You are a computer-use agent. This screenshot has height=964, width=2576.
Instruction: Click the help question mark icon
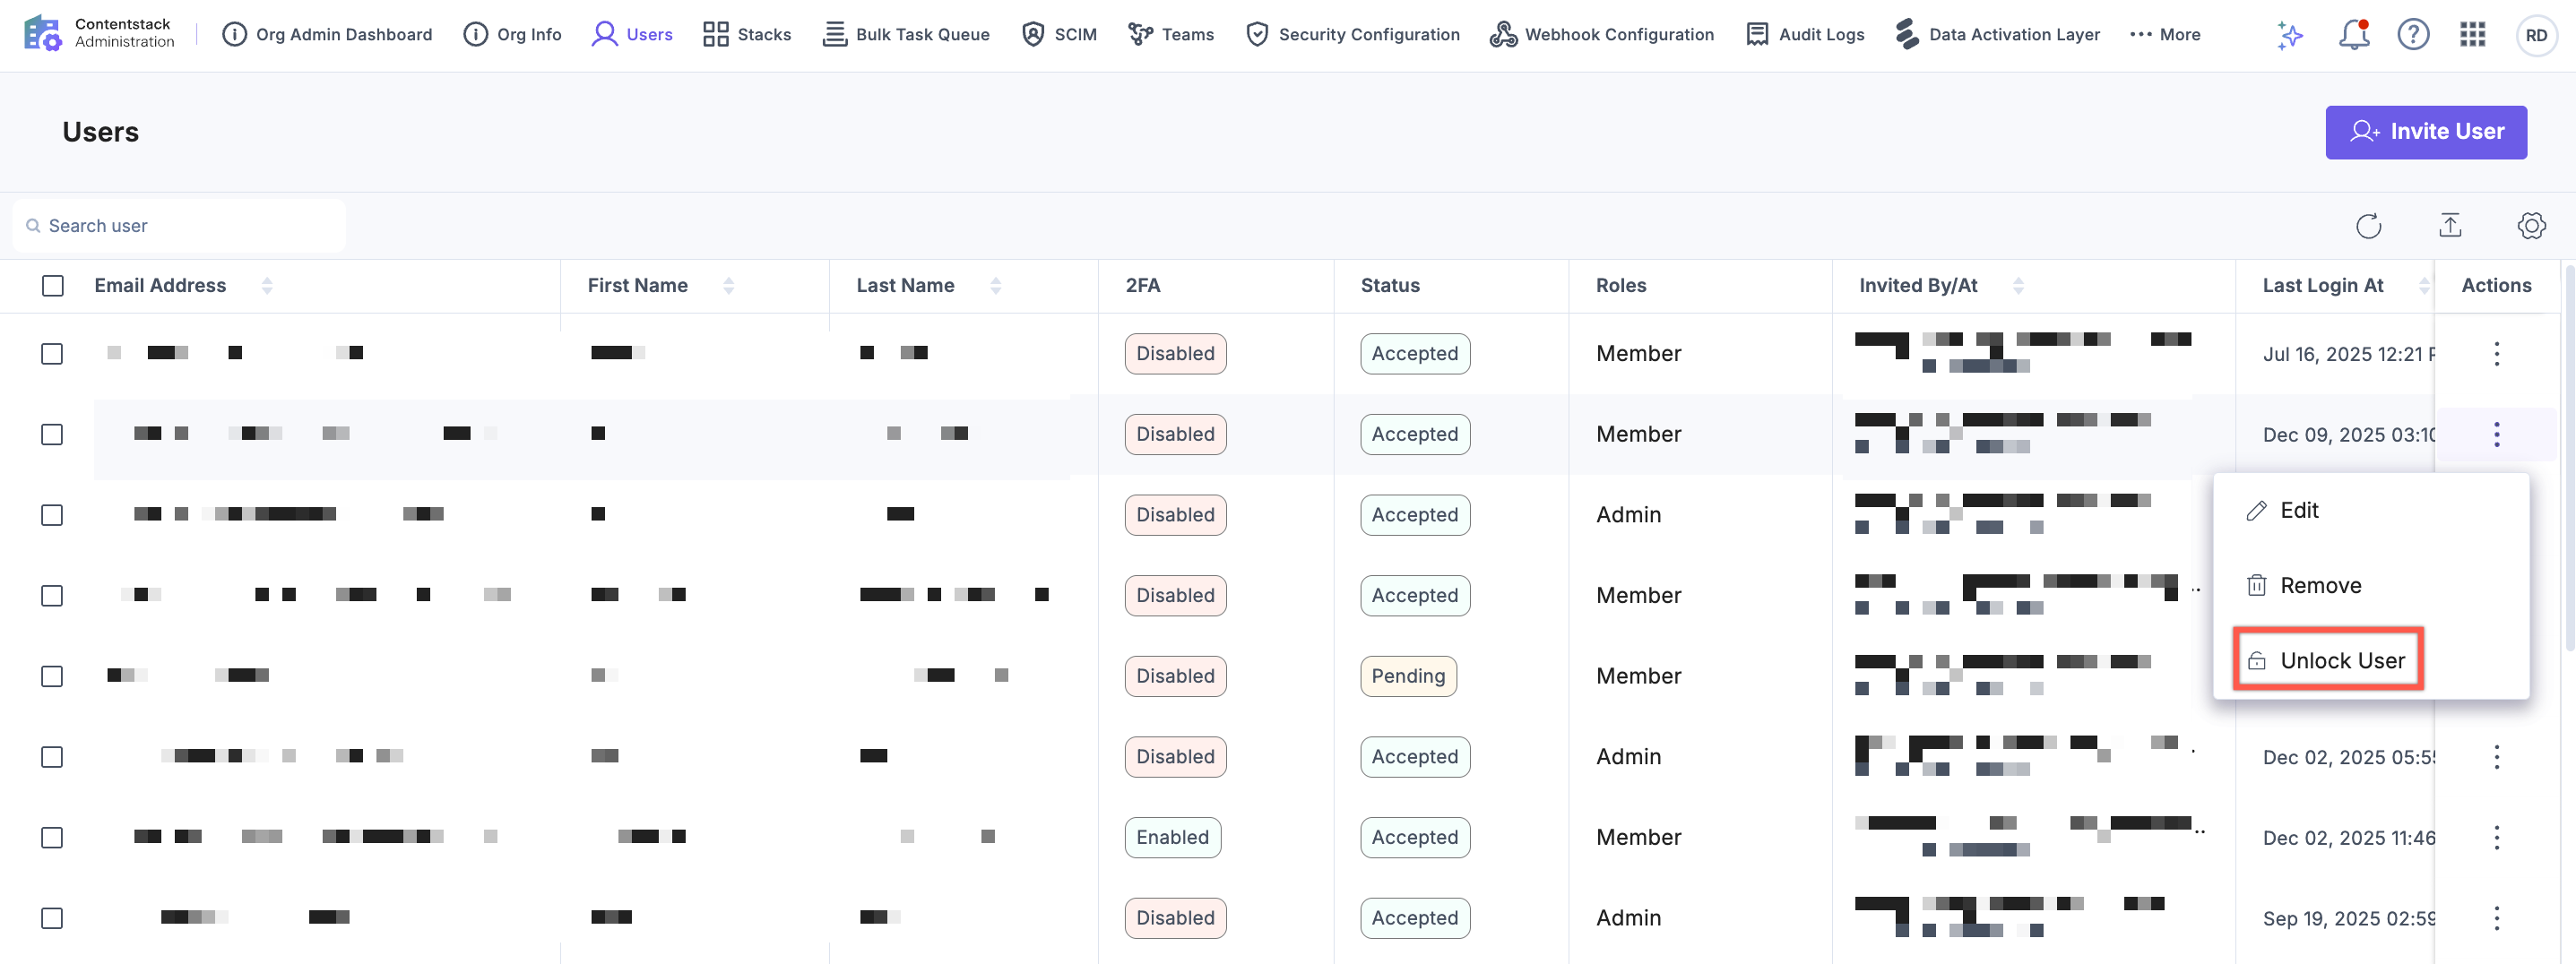(x=2413, y=35)
